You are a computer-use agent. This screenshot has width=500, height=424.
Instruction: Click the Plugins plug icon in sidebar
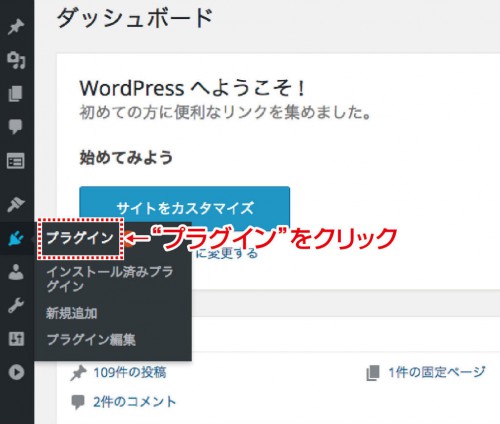(16, 238)
